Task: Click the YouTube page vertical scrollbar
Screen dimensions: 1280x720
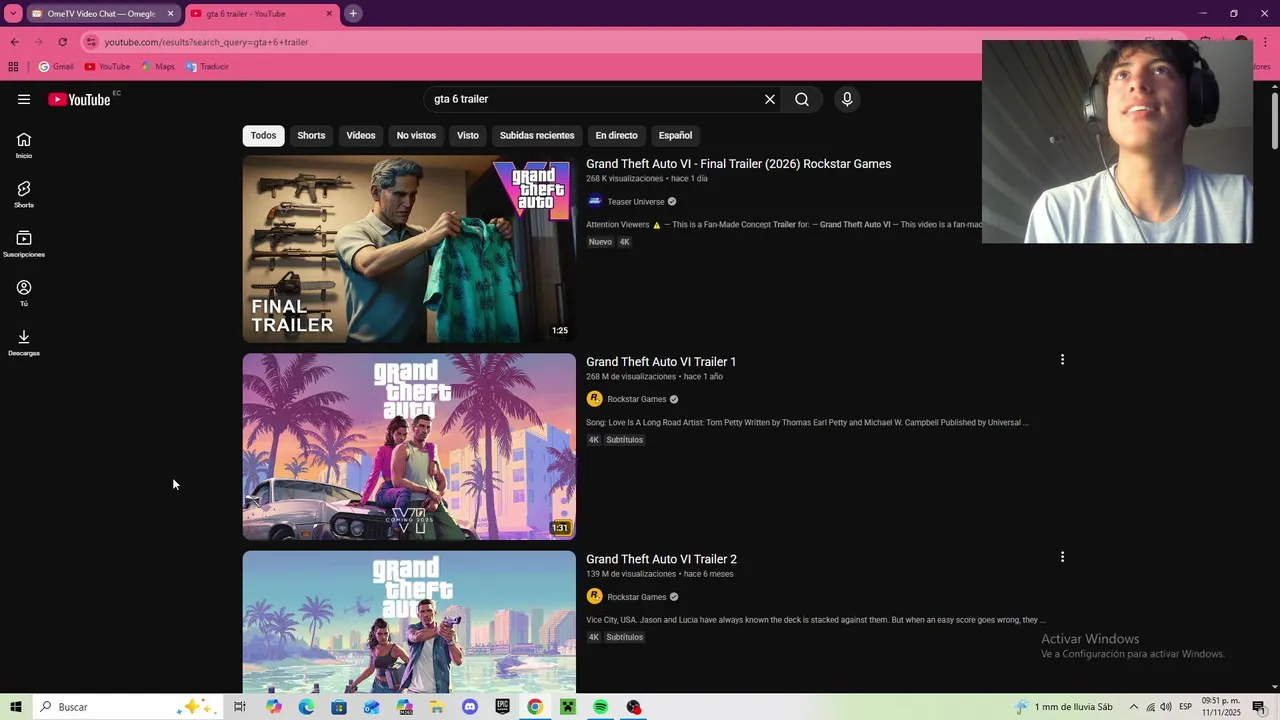Action: tap(1275, 120)
